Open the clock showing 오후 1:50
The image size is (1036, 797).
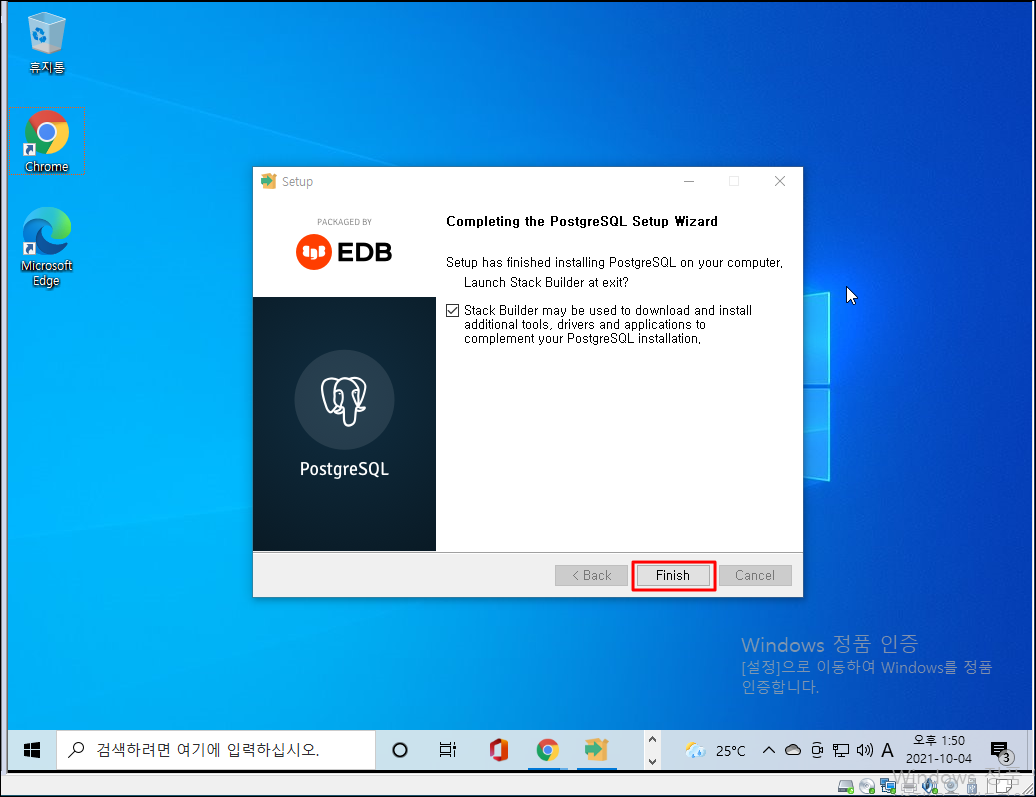(939, 749)
